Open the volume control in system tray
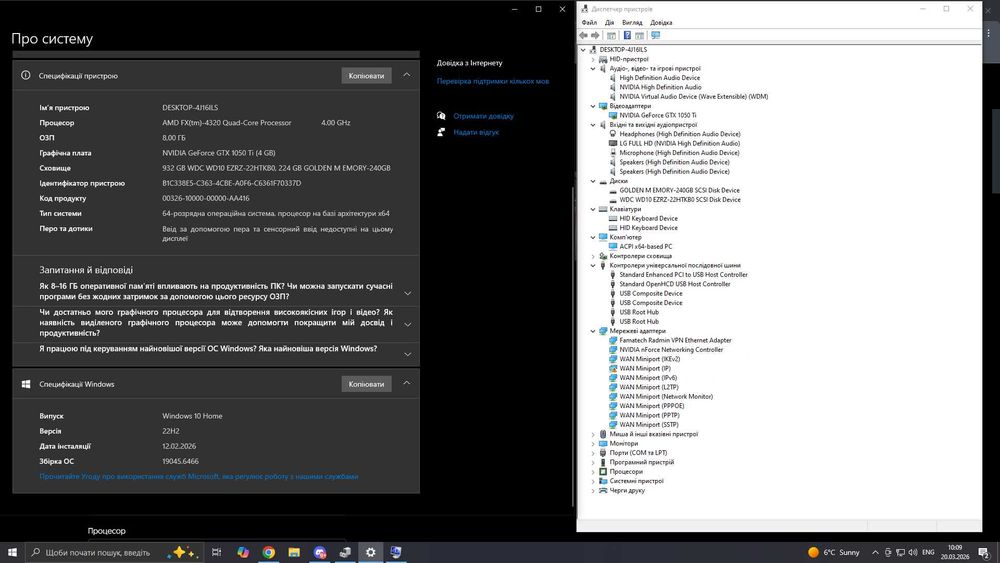Viewport: 1000px width, 563px height. (913, 552)
